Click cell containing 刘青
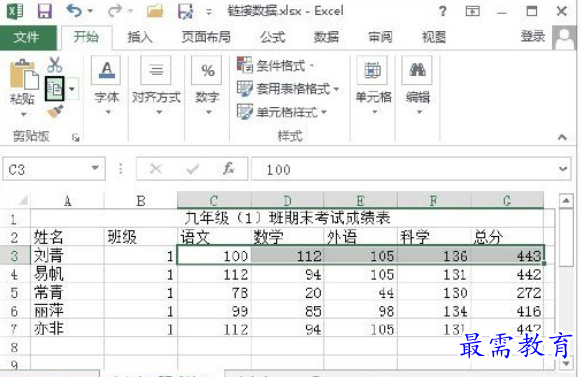 67,255
